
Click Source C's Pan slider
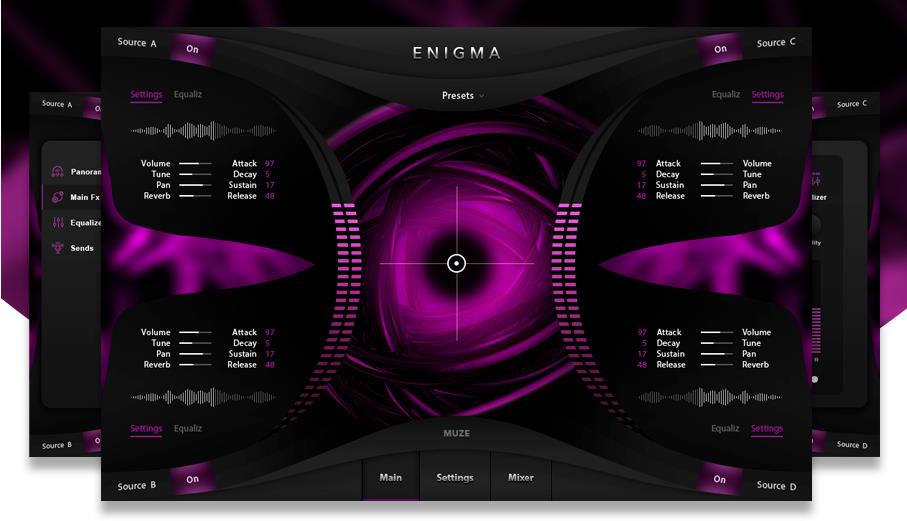pos(717,185)
